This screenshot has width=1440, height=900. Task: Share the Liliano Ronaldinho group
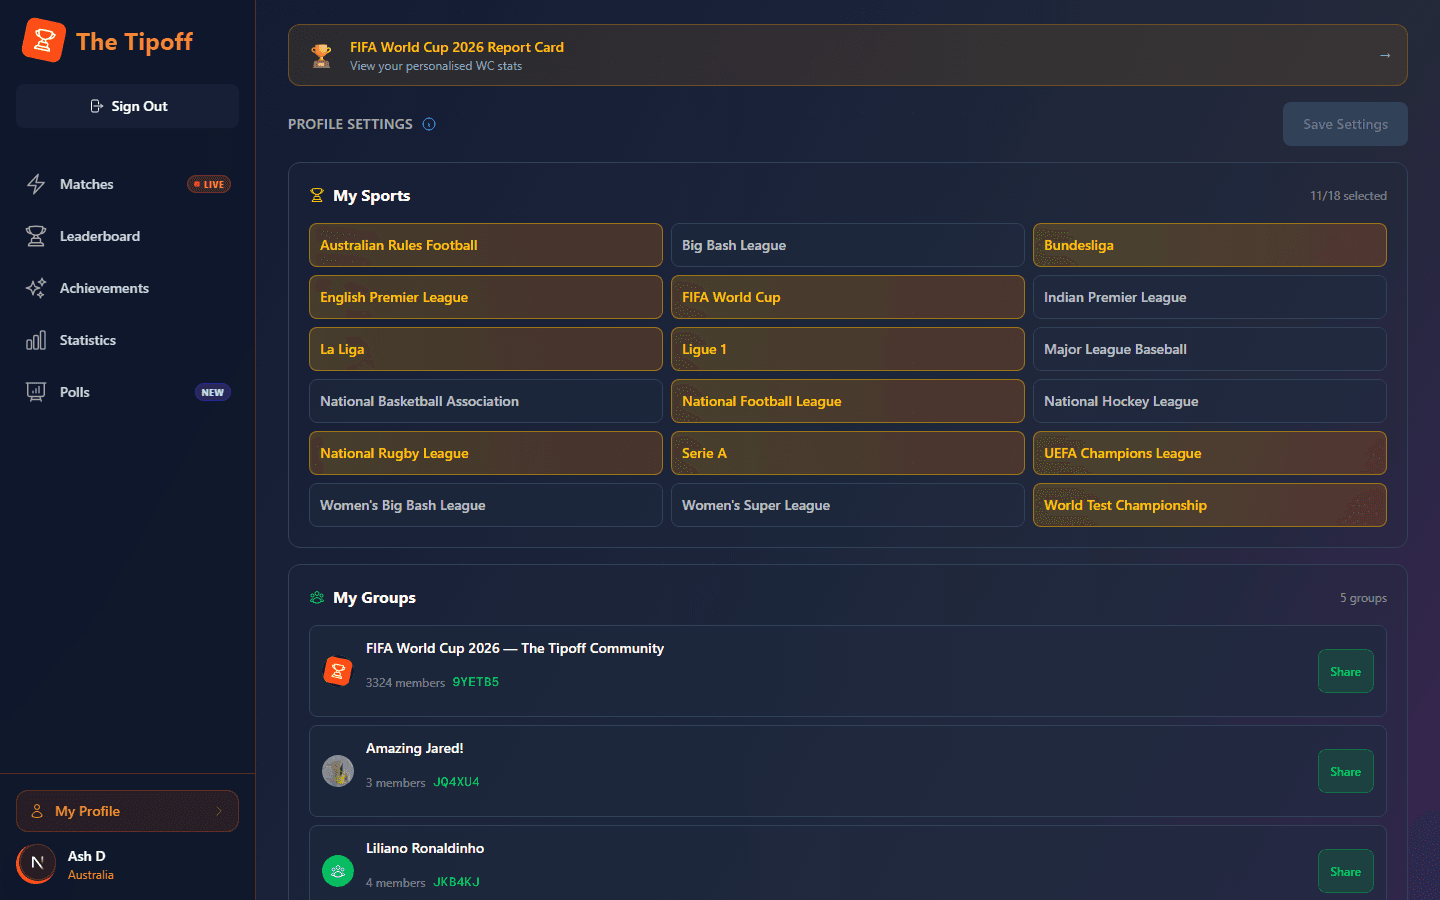point(1345,871)
